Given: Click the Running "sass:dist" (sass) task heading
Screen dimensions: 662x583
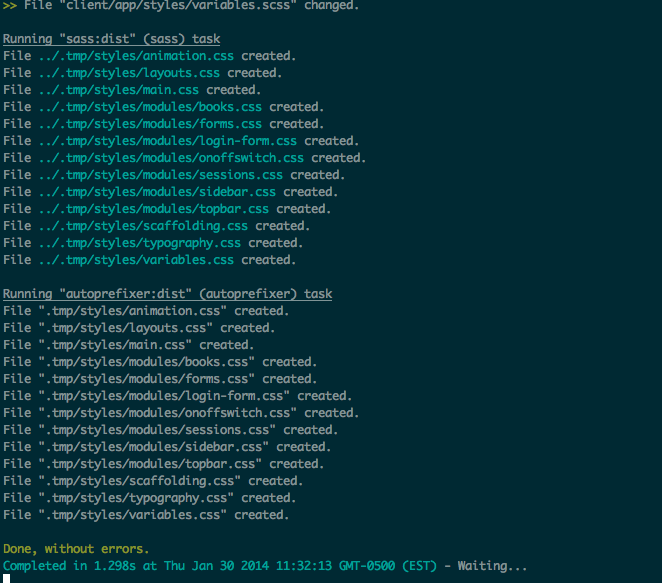Looking at the screenshot, I should (x=111, y=39).
